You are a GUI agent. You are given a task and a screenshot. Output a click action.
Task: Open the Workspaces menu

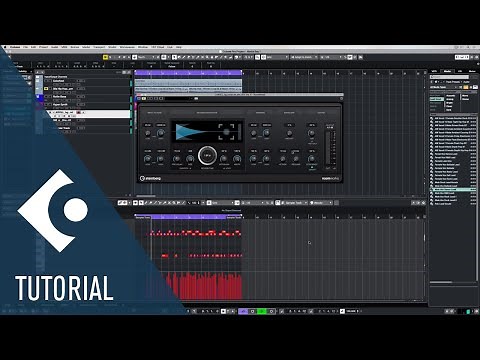(127, 47)
